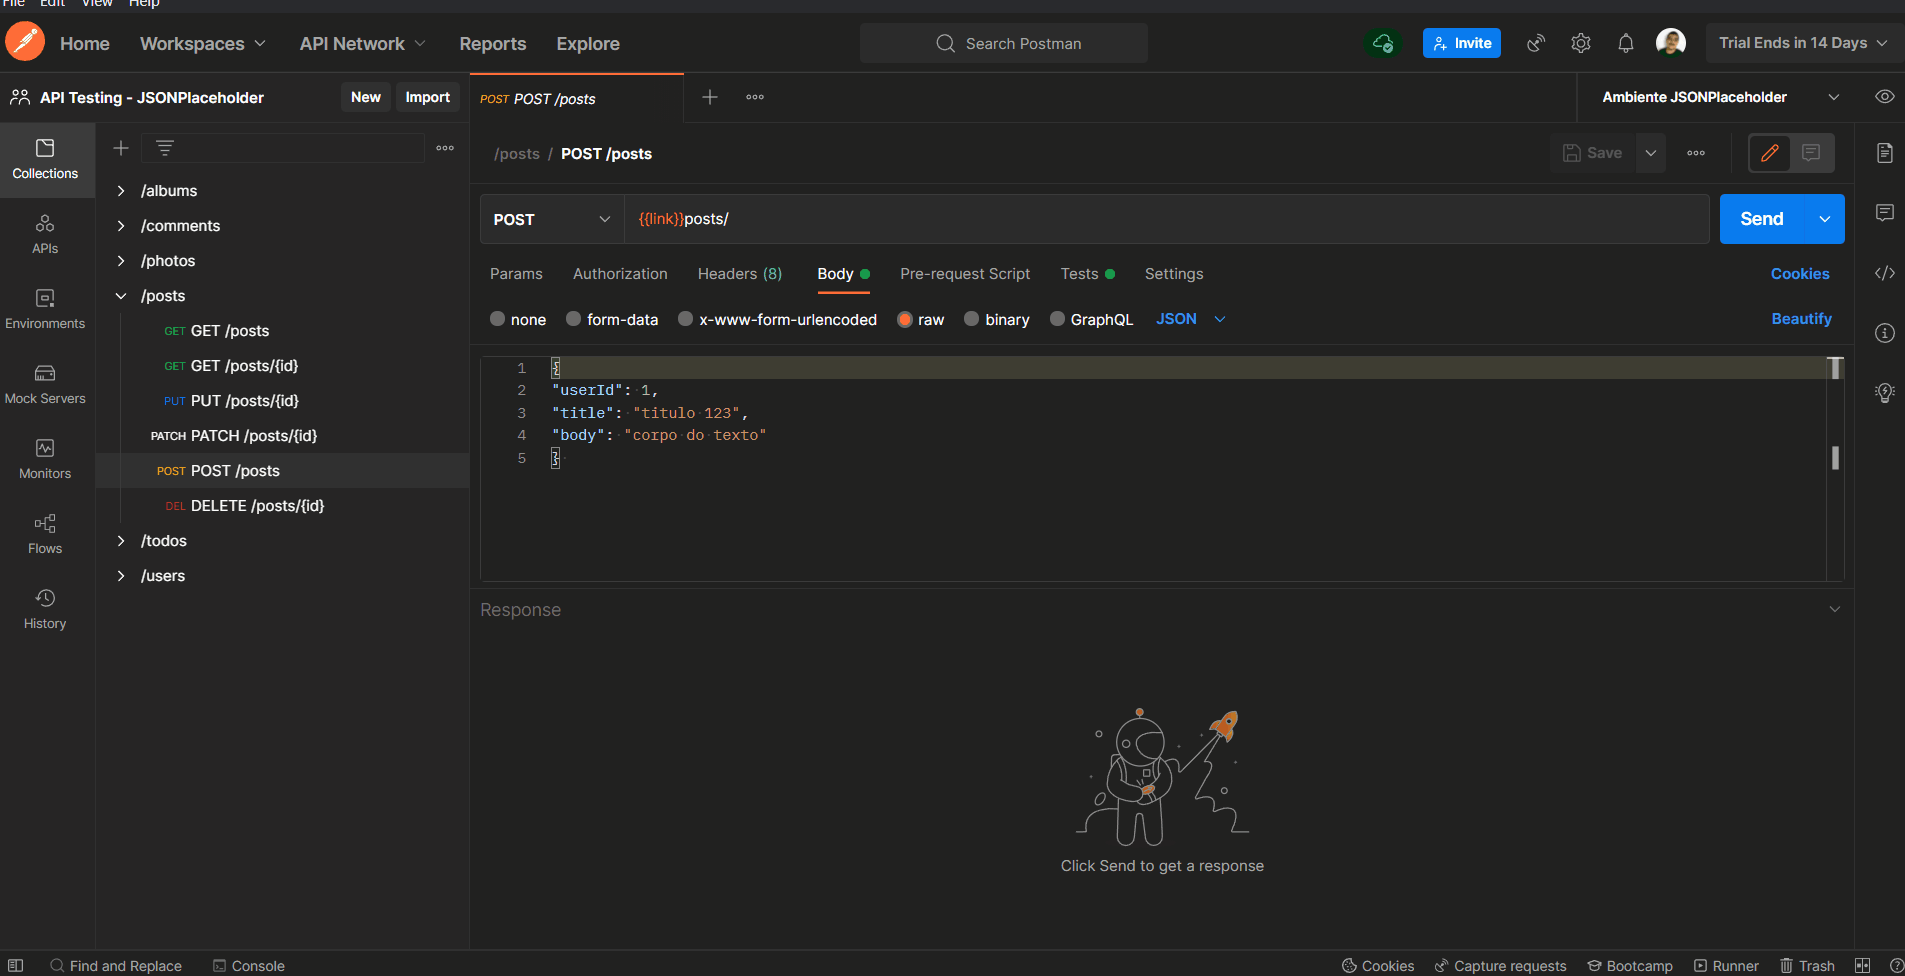The width and height of the screenshot is (1905, 976).
Task: Open the Mock Servers sidebar panel
Action: coord(45,384)
